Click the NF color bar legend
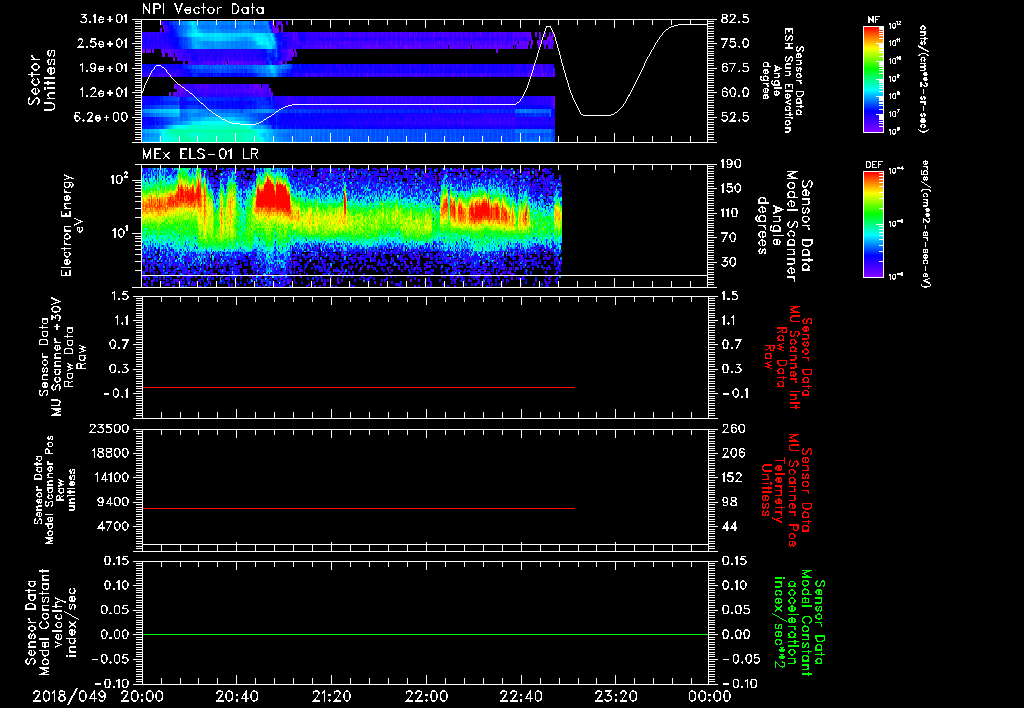Screen dimensions: 1024x708 coord(873,78)
